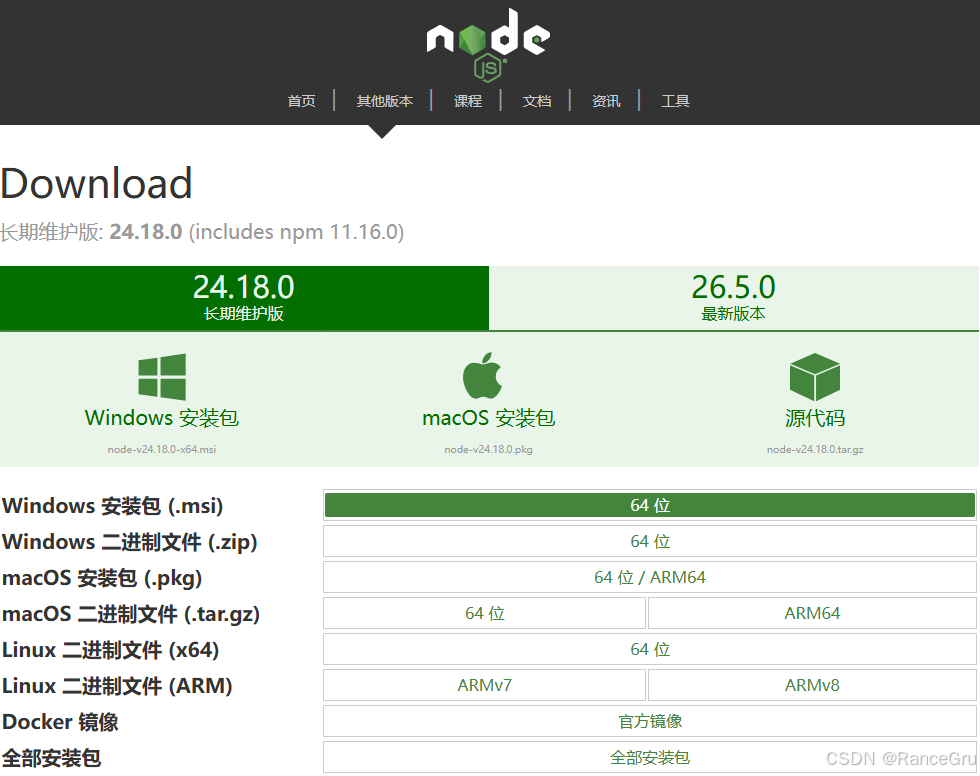Download Windows .zip 64 位 binary
980x776 pixels.
point(650,541)
